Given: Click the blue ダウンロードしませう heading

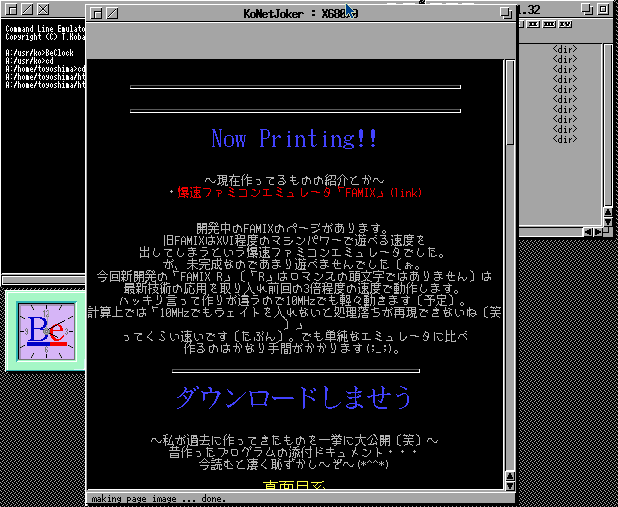Looking at the screenshot, I should point(294,397).
